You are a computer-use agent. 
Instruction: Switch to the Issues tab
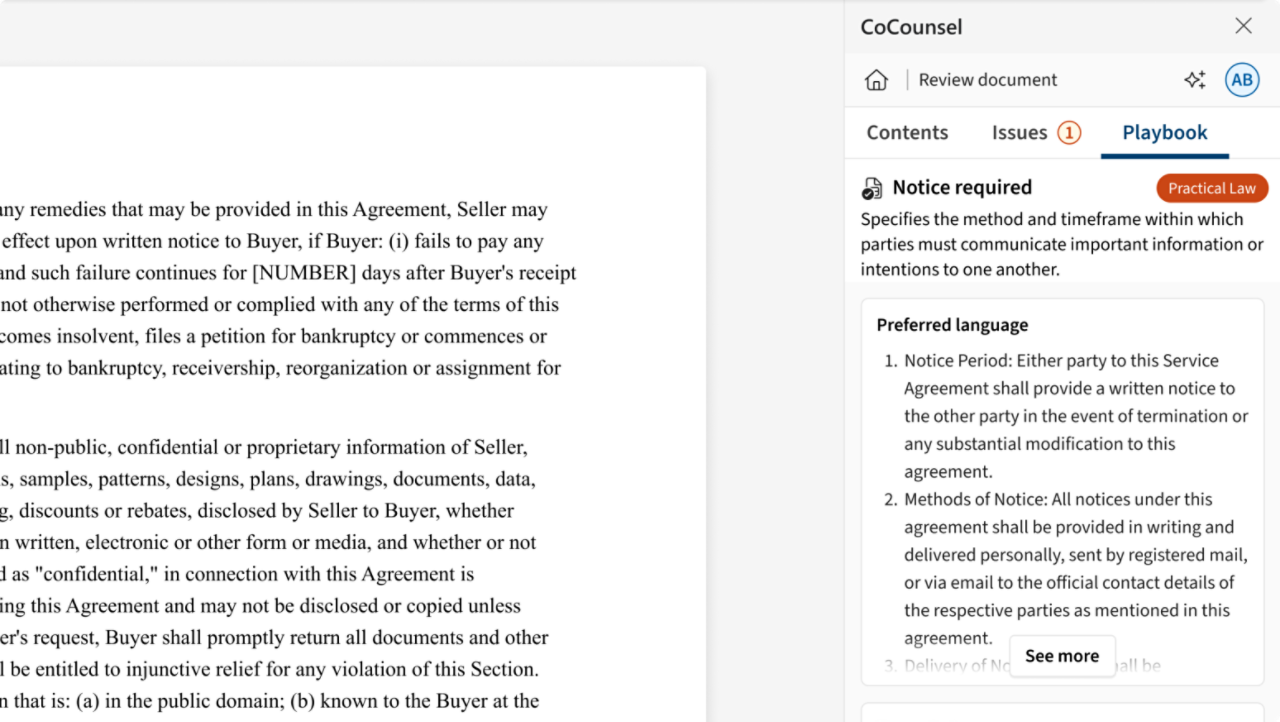(1036, 132)
